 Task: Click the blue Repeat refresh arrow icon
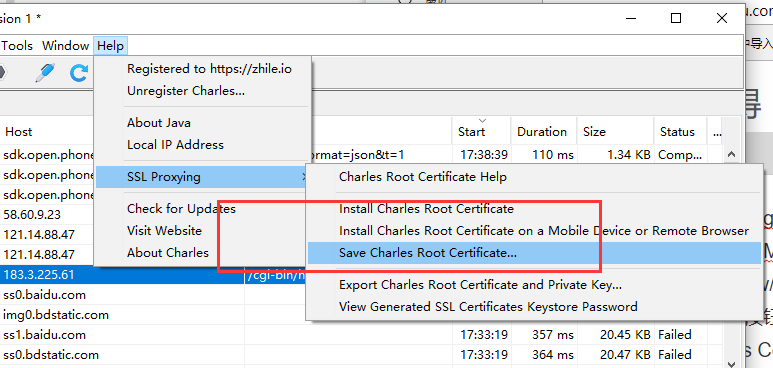tap(78, 73)
